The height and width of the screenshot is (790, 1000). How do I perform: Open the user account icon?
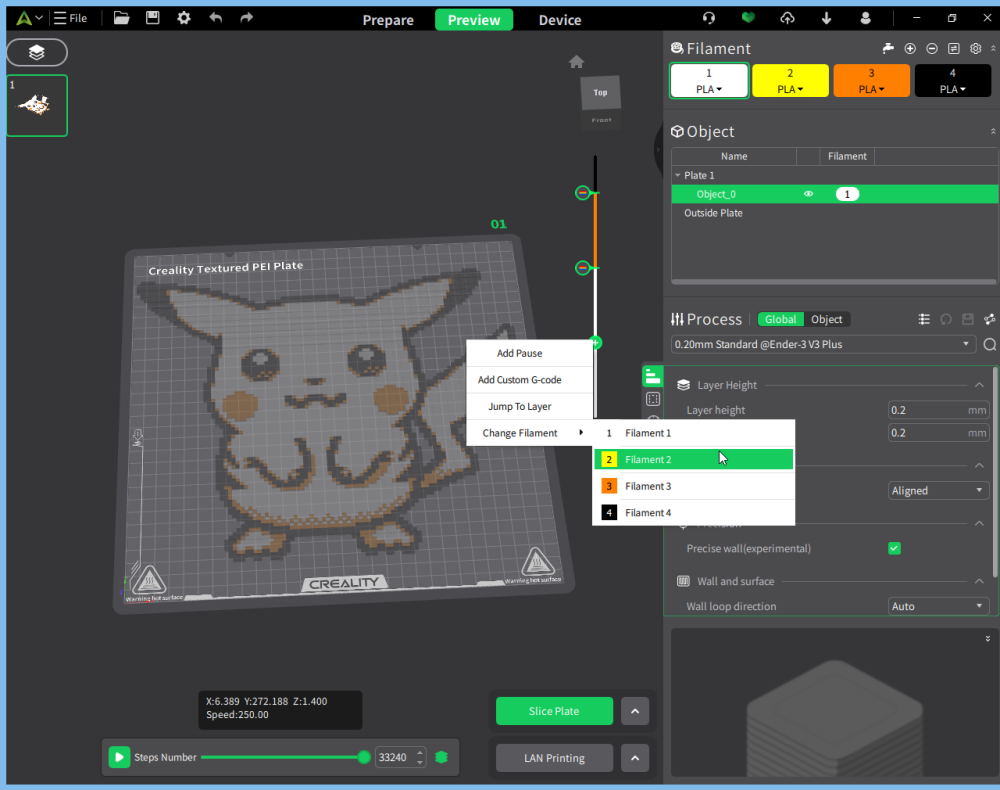pos(865,18)
